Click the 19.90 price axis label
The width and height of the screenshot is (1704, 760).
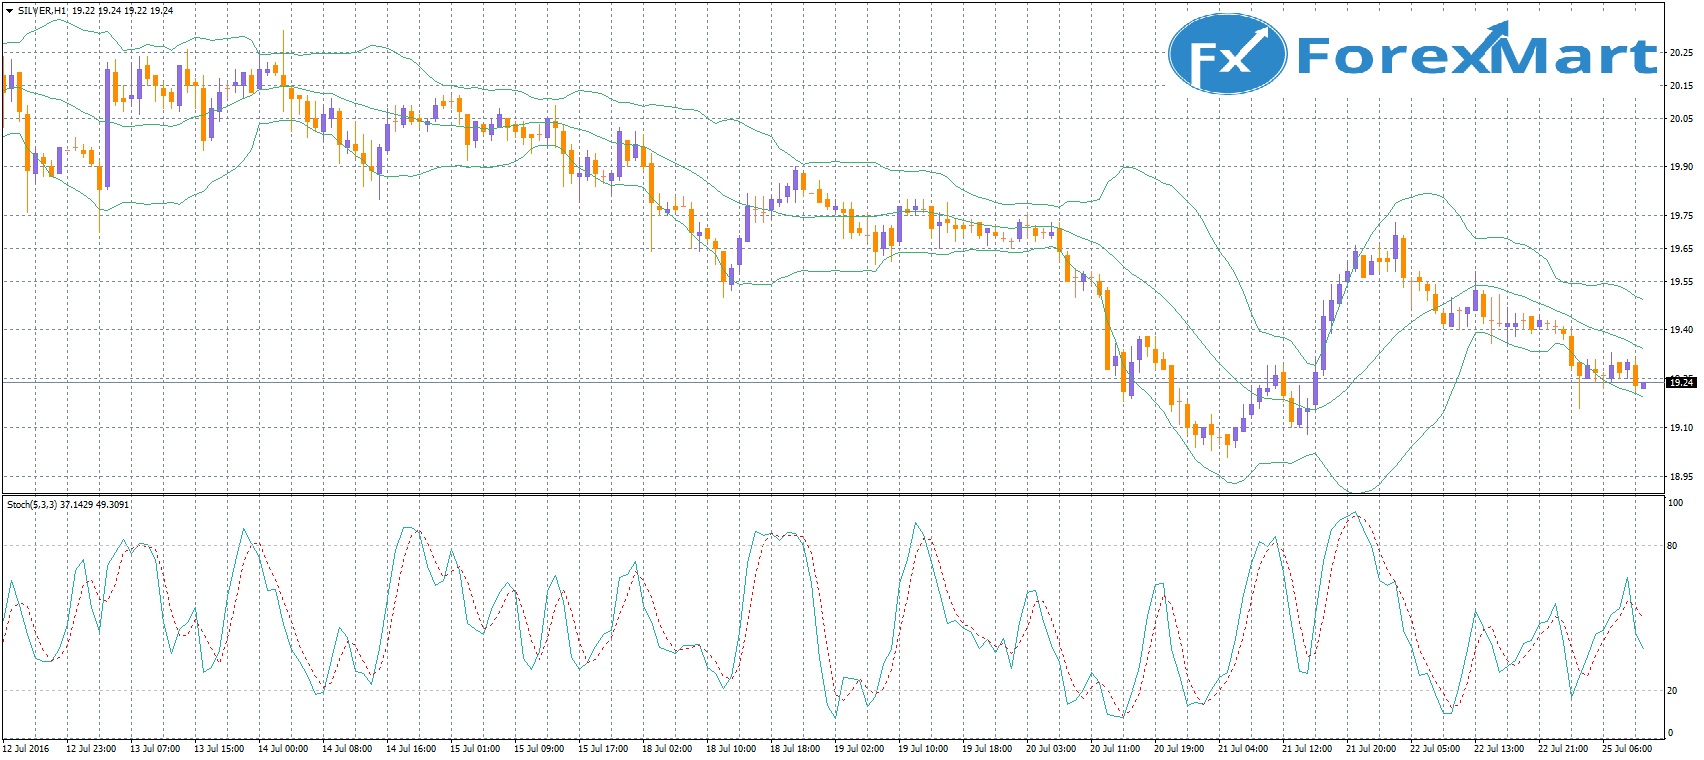pyautogui.click(x=1681, y=167)
